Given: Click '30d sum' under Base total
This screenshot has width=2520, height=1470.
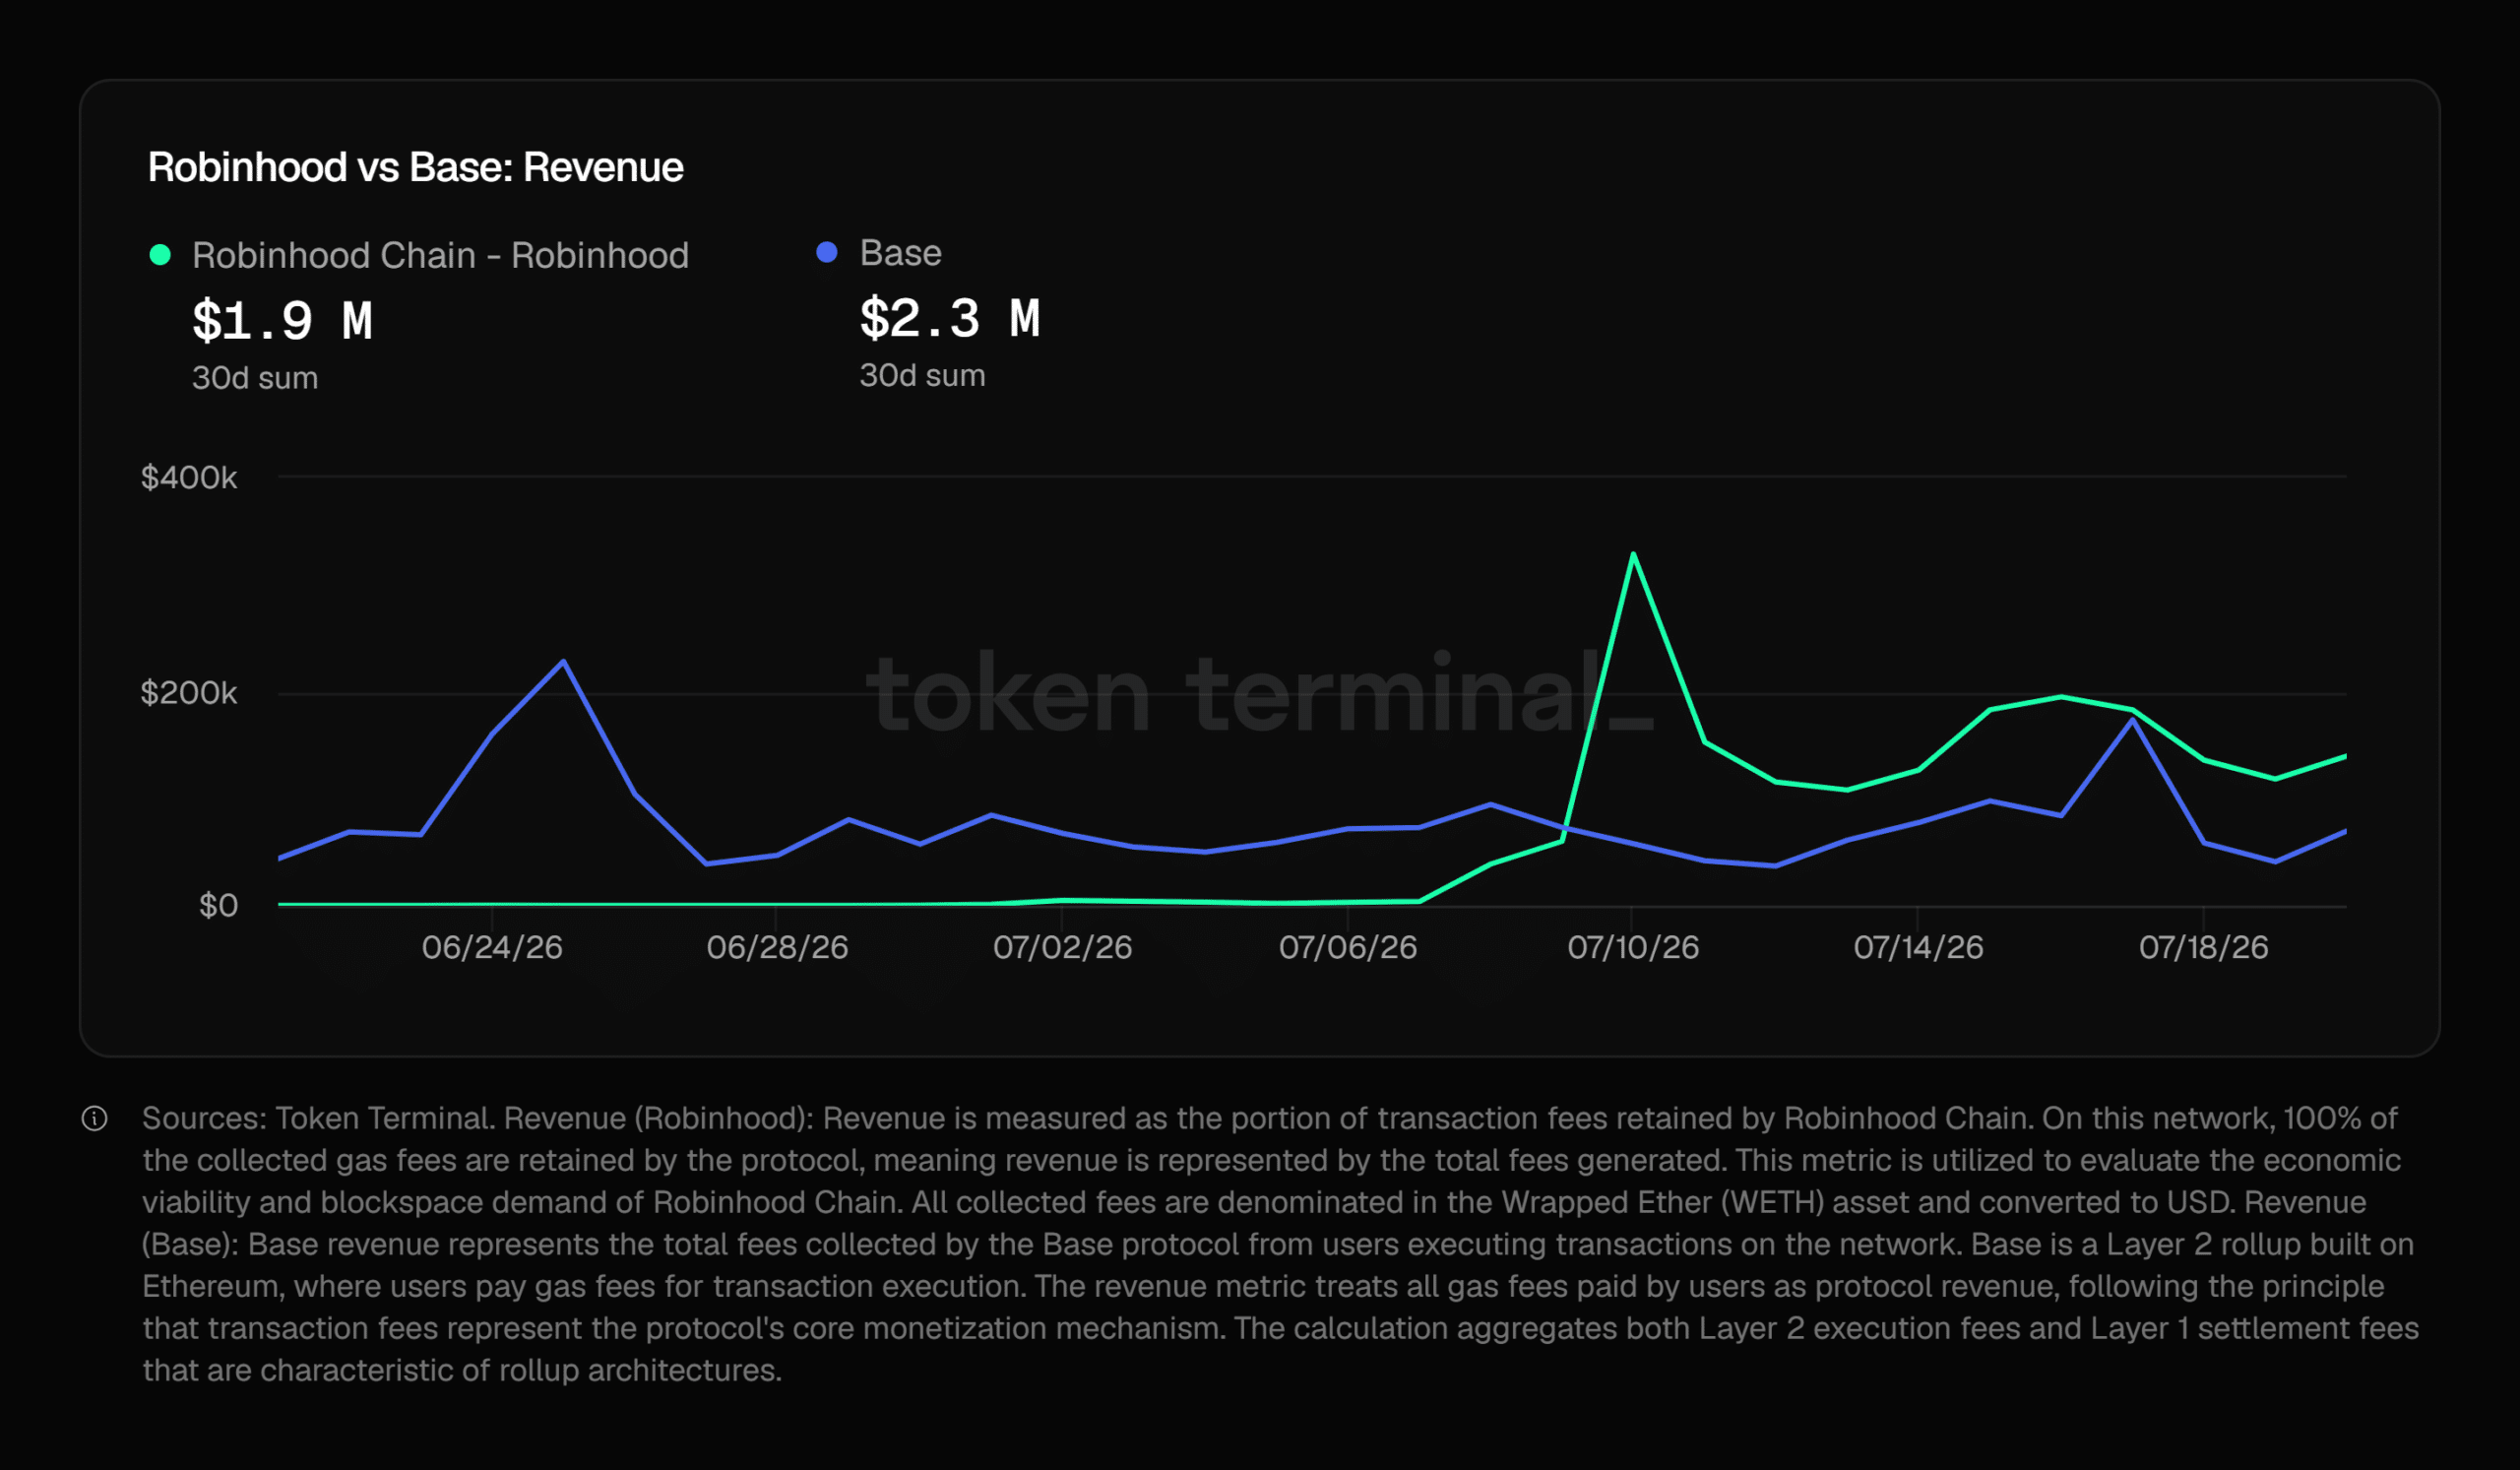Looking at the screenshot, I should (x=922, y=375).
